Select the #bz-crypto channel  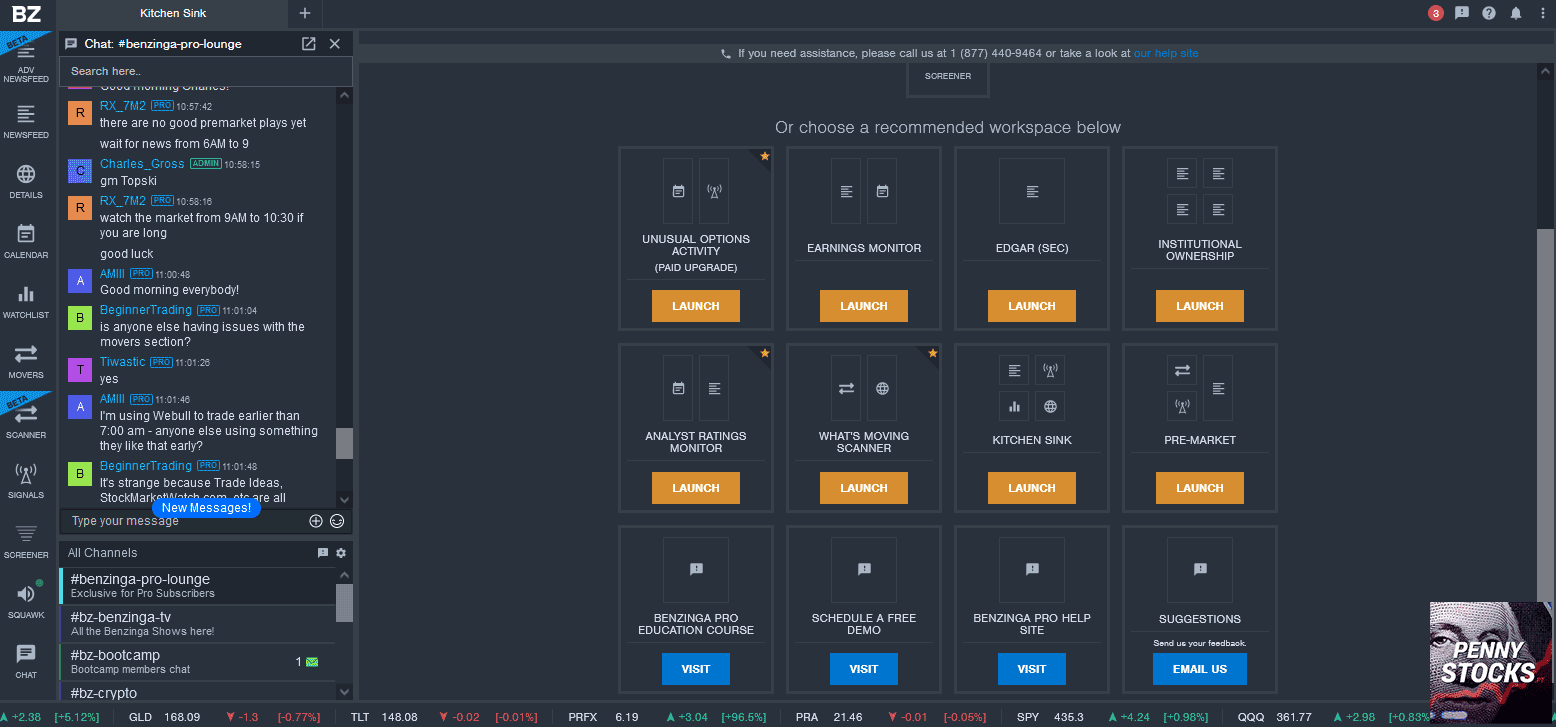pos(197,692)
